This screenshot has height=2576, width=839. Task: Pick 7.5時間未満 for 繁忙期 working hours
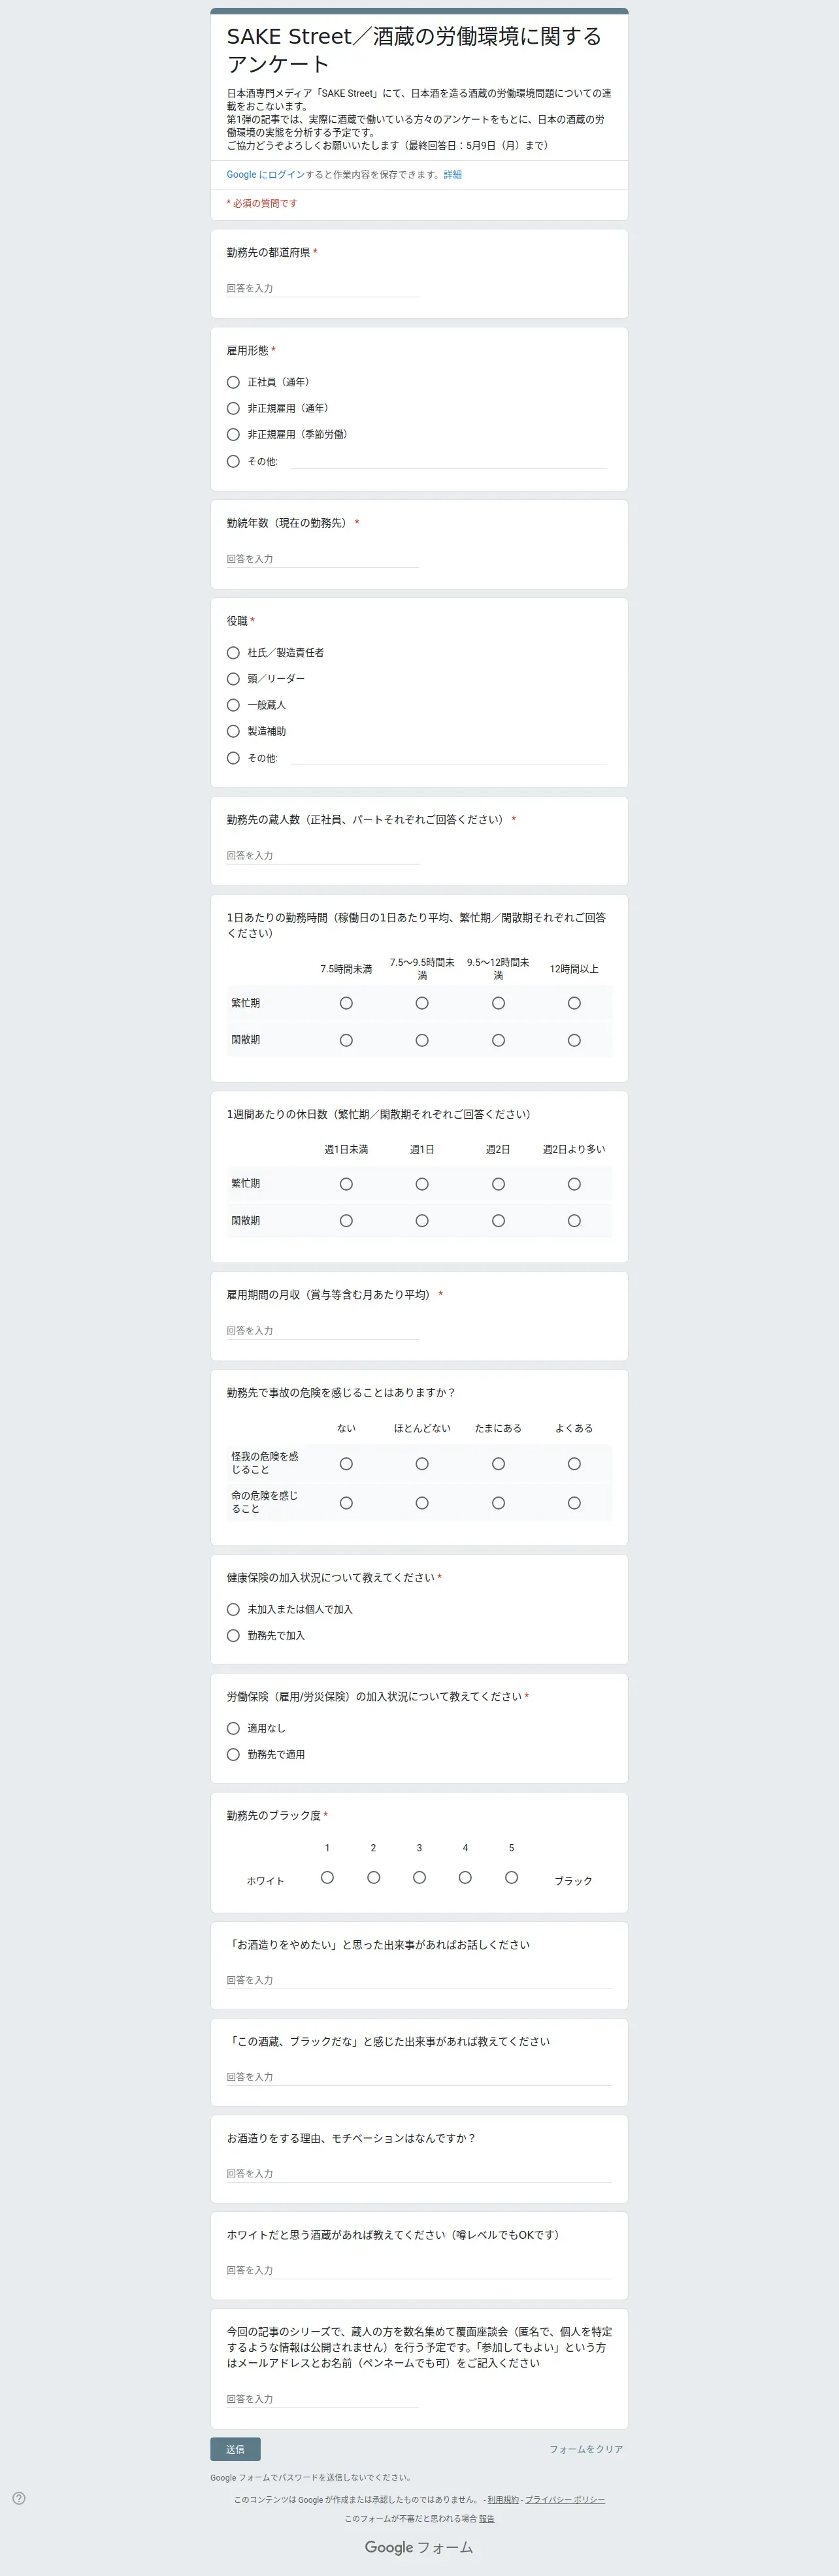(x=346, y=1003)
